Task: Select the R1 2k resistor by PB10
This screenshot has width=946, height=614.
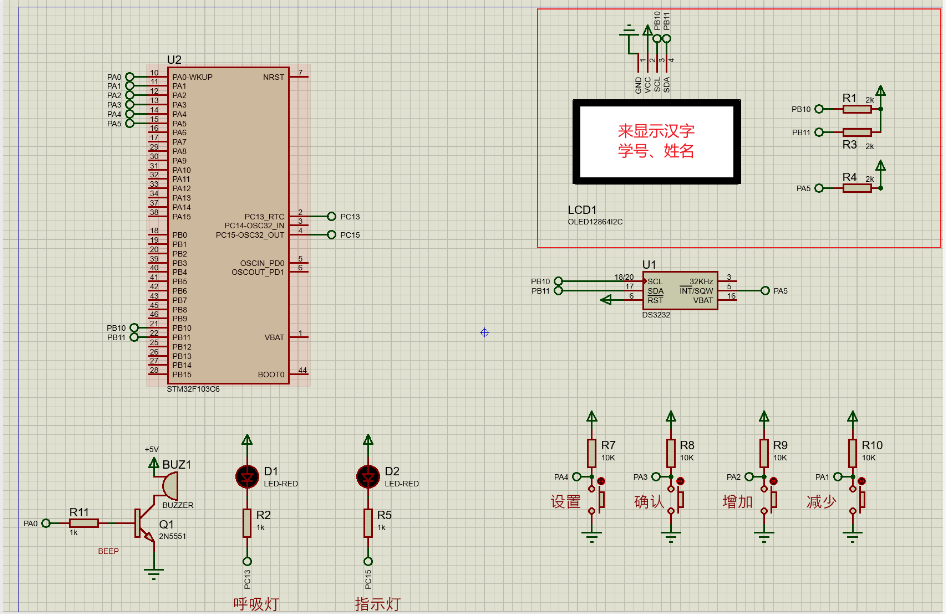Action: click(857, 109)
